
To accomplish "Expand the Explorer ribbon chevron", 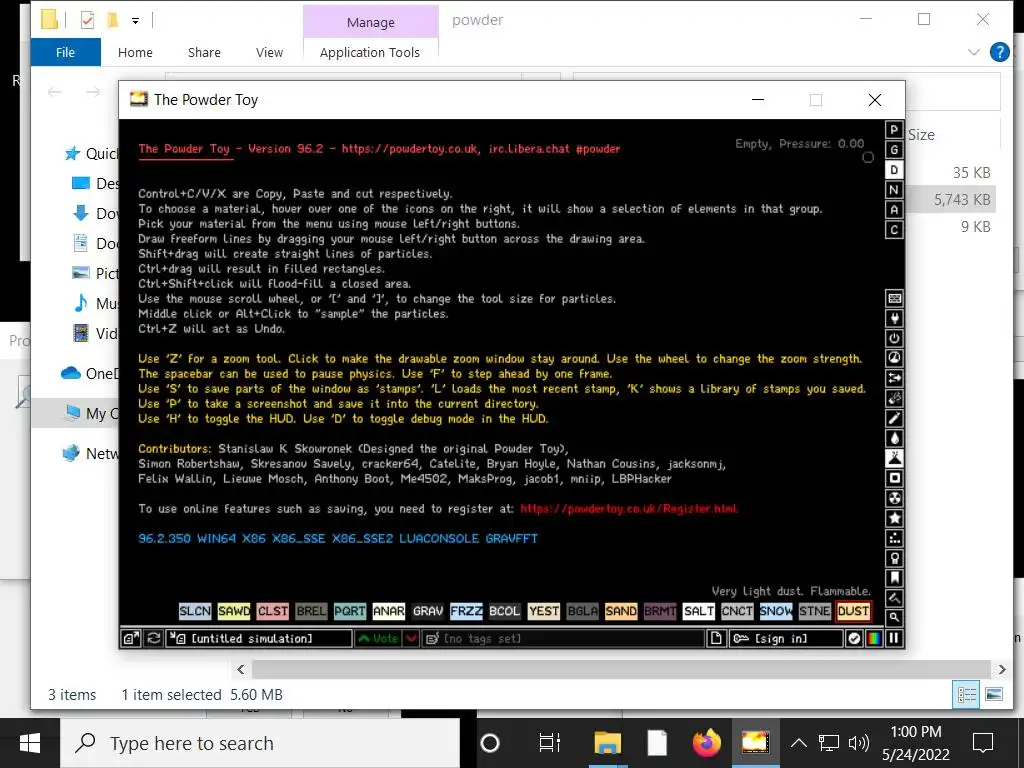I will click(x=974, y=52).
